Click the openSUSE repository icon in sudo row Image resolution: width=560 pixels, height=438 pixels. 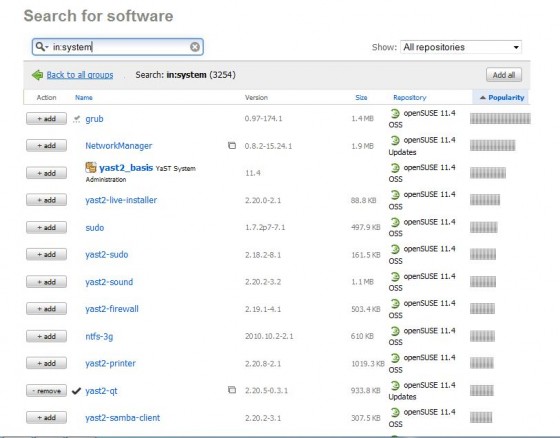pyautogui.click(x=395, y=222)
